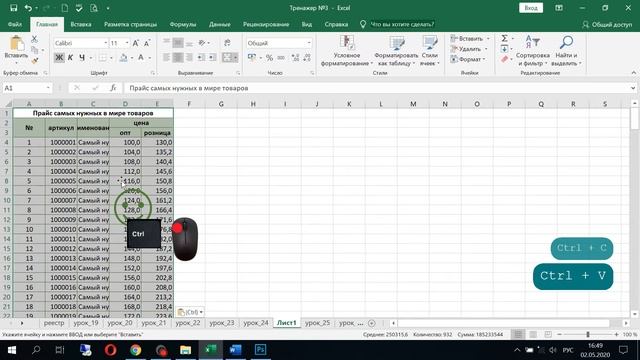
Task: Apply borders using the borders icon
Action: click(x=102, y=58)
